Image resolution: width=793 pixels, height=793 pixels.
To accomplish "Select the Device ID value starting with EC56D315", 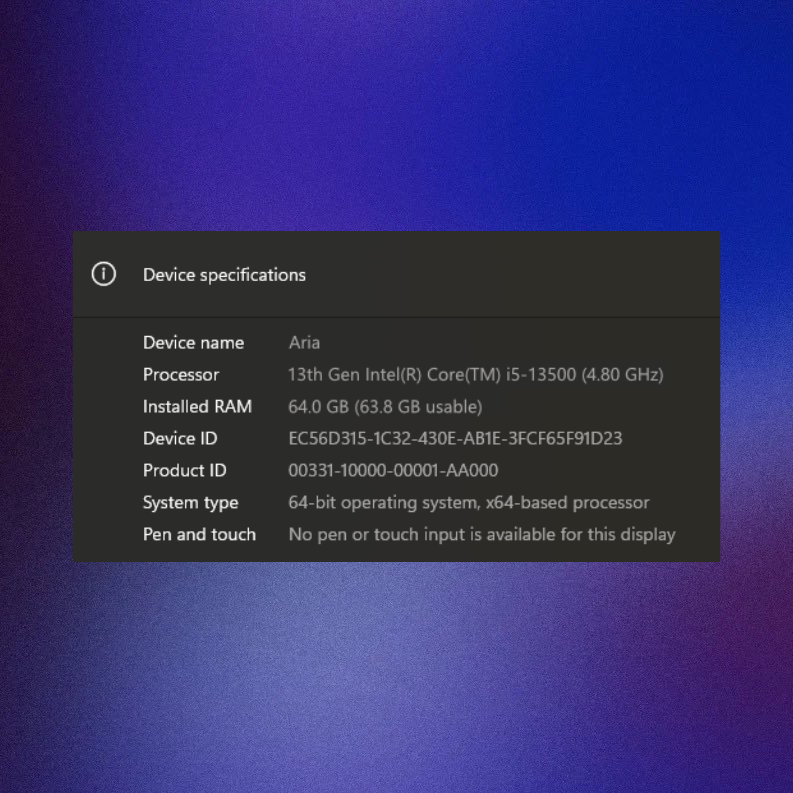I will tap(455, 438).
